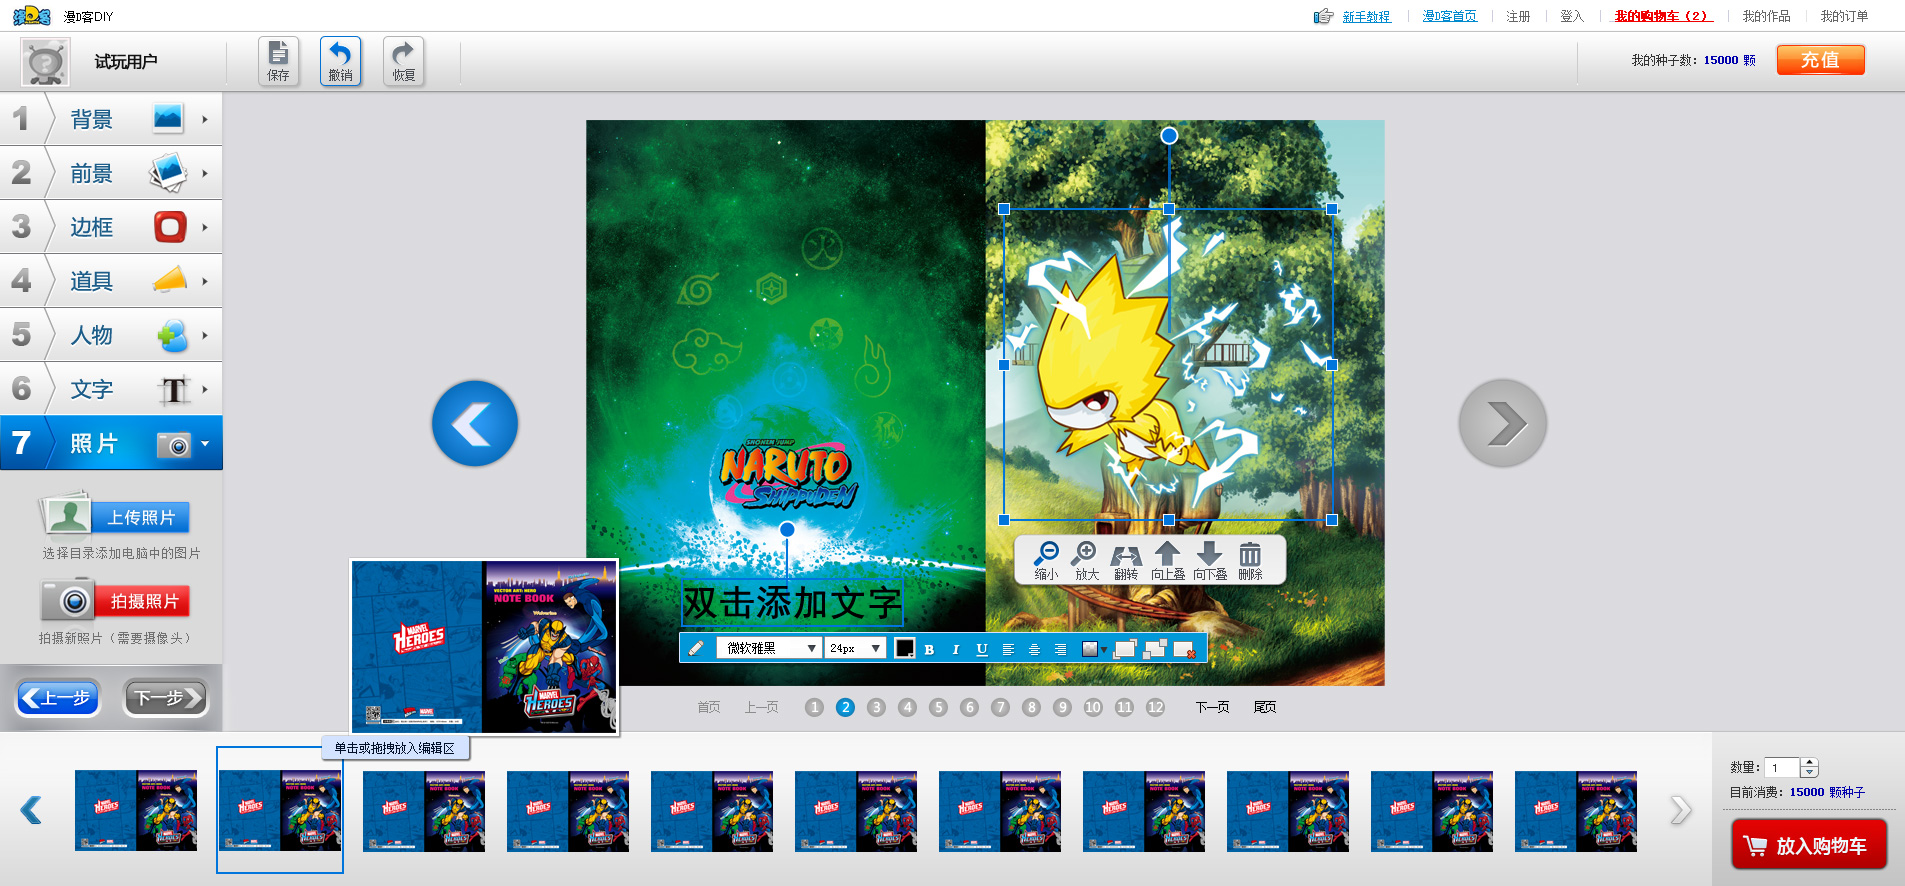The image size is (1905, 886).
Task: Go to the next spread with the gray arrow
Action: tap(1503, 423)
